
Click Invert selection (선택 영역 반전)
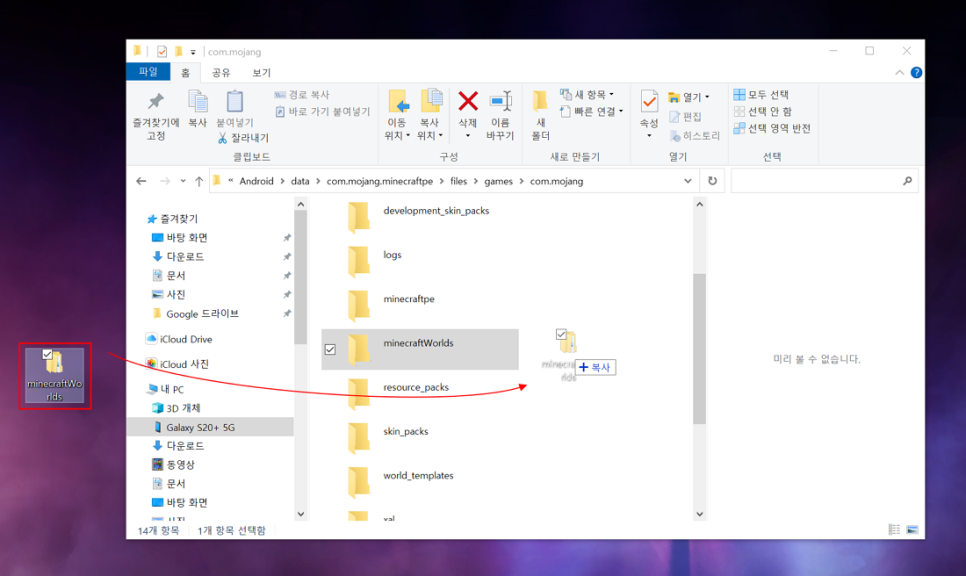click(x=771, y=129)
